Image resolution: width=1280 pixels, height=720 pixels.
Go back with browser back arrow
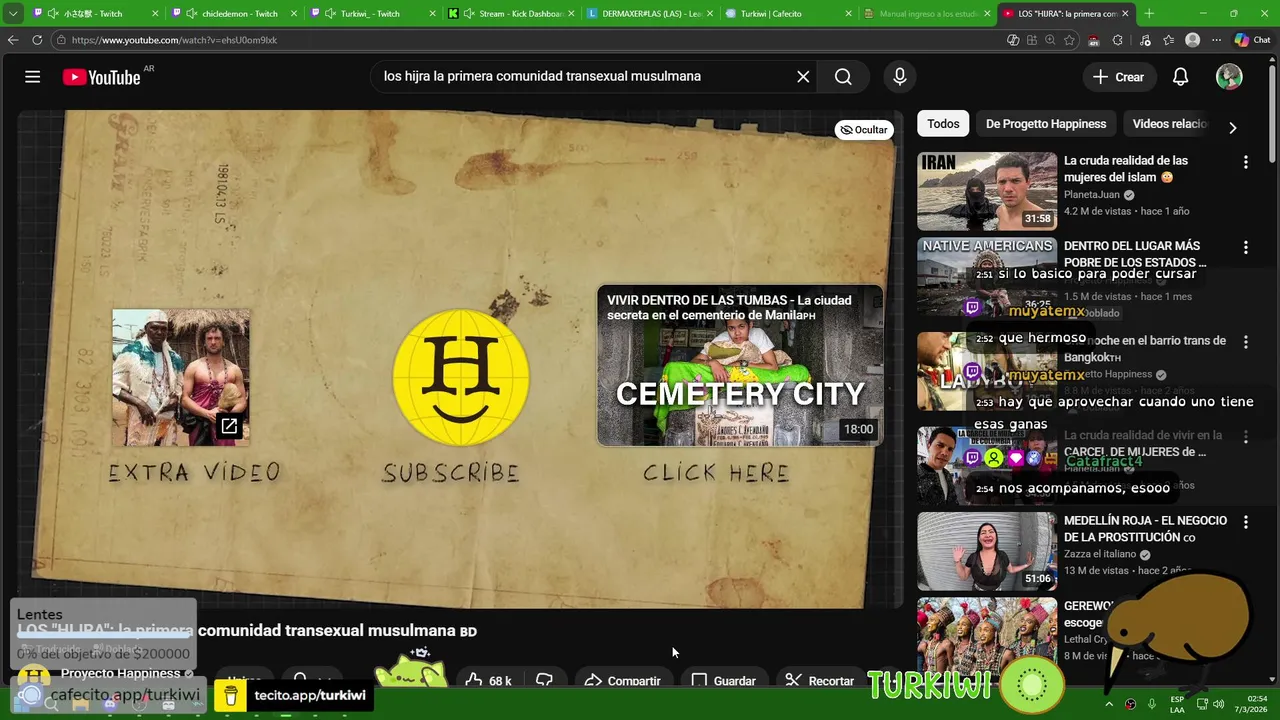[x=13, y=40]
